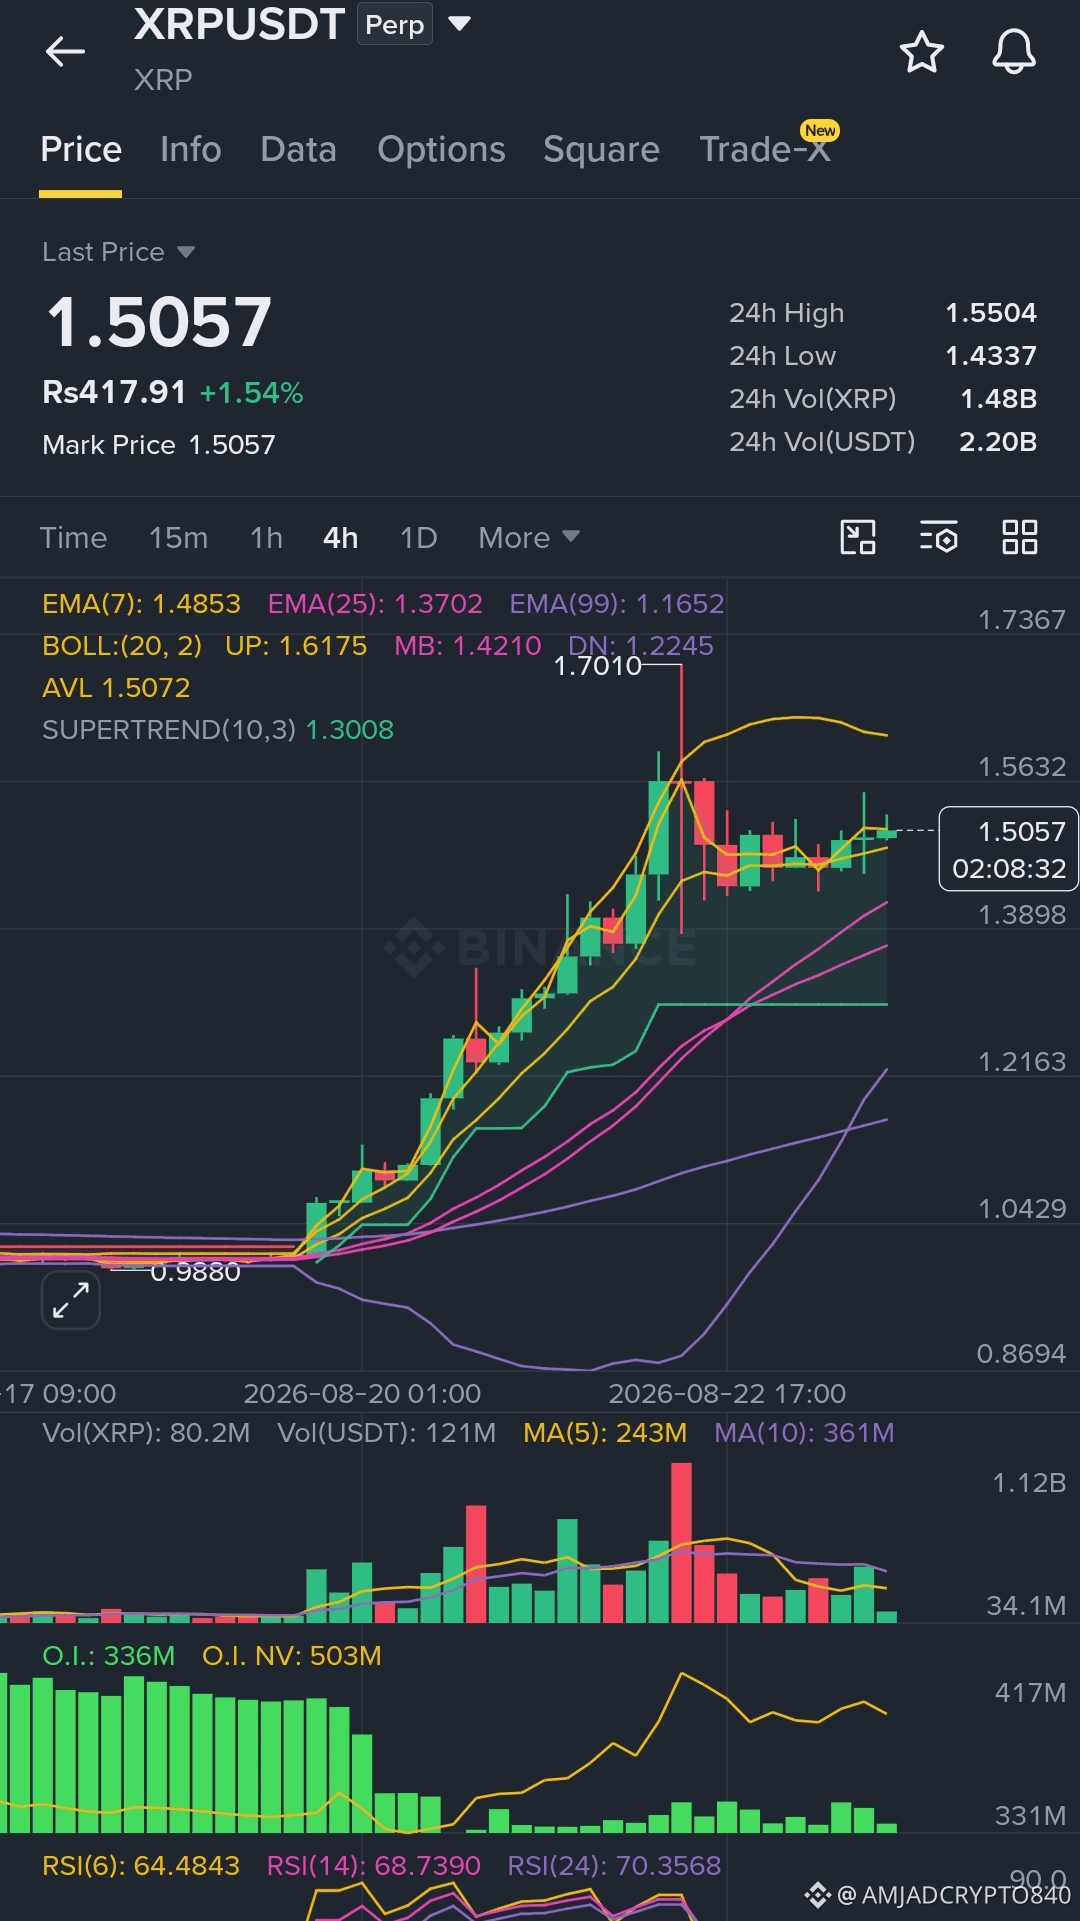The height and width of the screenshot is (1921, 1080).
Task: Tap the RSI(24): 70.3568 label
Action: click(614, 1866)
